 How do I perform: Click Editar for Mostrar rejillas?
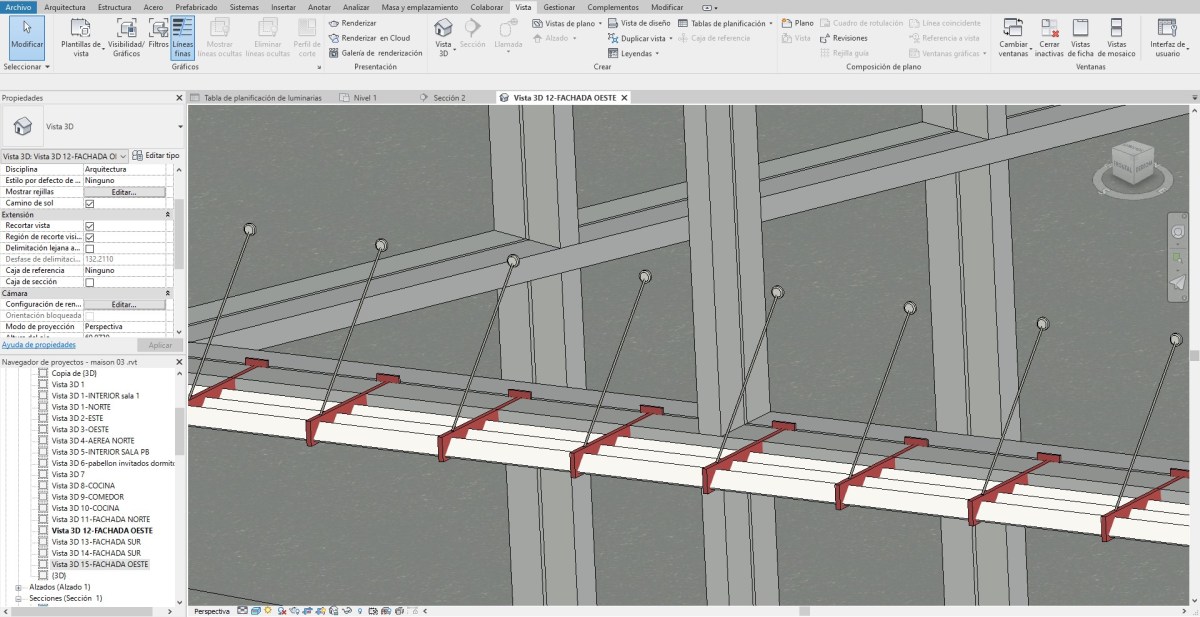click(124, 192)
